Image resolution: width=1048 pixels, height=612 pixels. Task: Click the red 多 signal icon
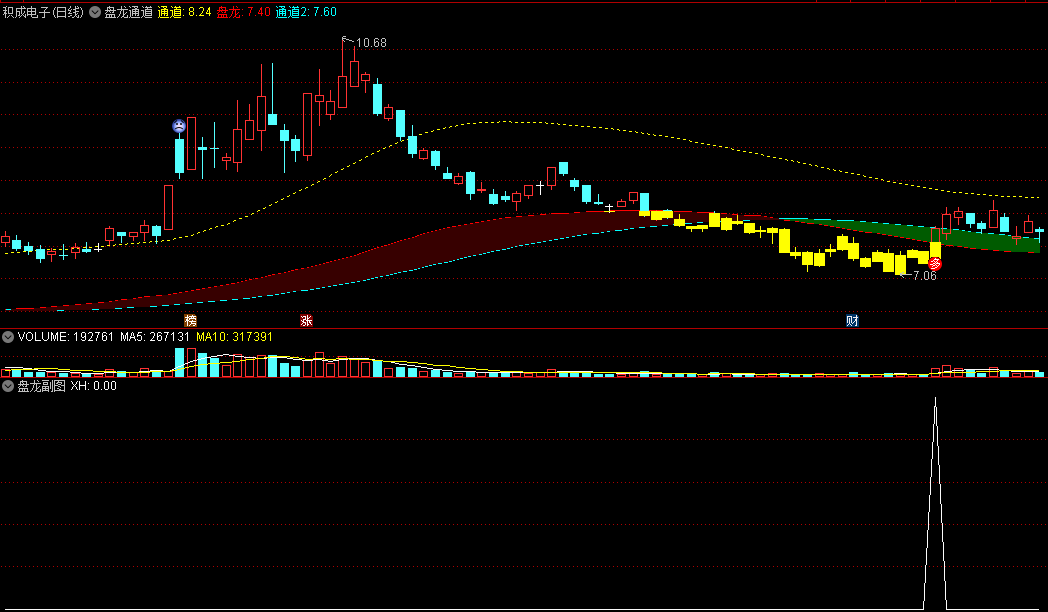coord(935,265)
